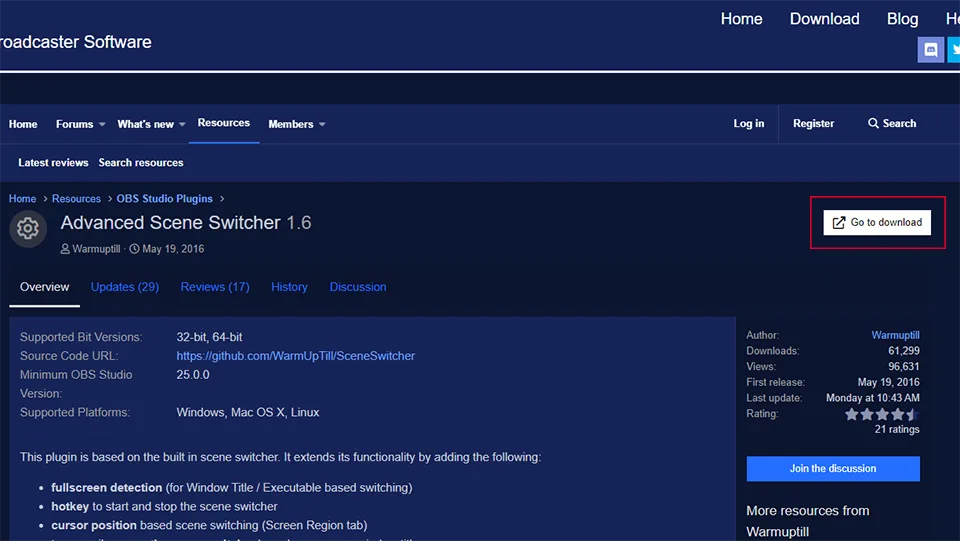Image resolution: width=960 pixels, height=541 pixels.
Task: Switch to the Discussion tab
Action: (358, 287)
